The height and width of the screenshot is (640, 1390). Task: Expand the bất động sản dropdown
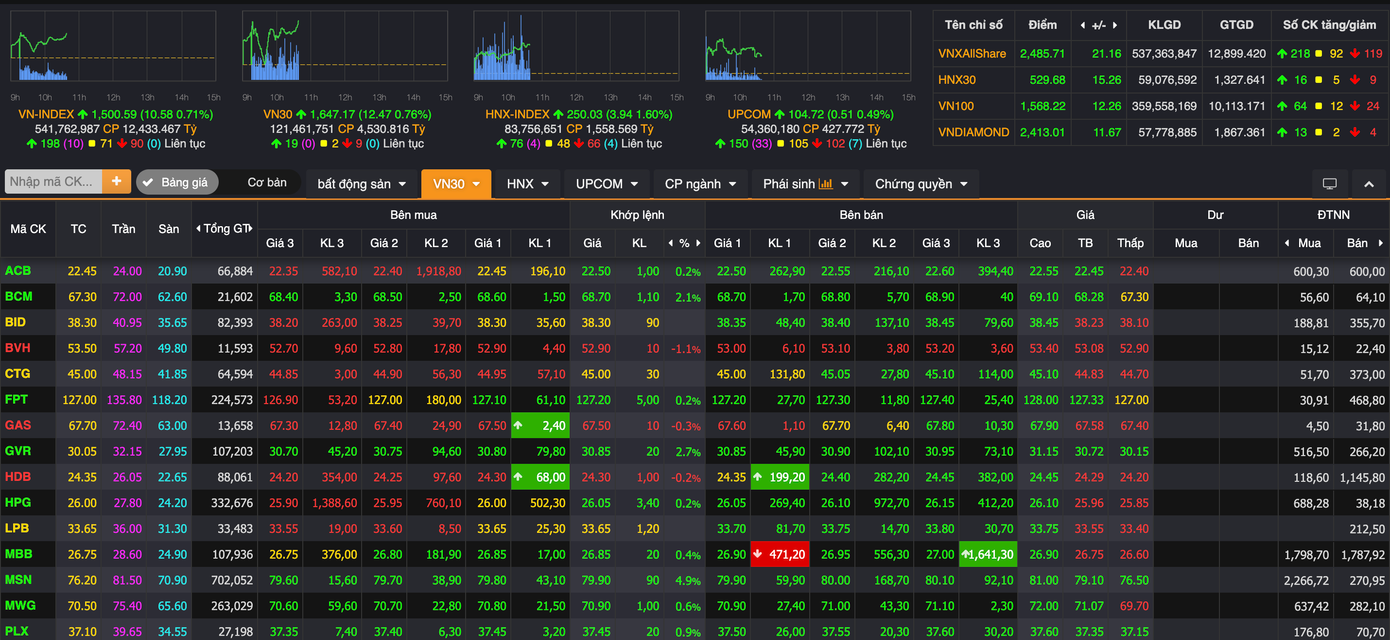pyautogui.click(x=362, y=184)
